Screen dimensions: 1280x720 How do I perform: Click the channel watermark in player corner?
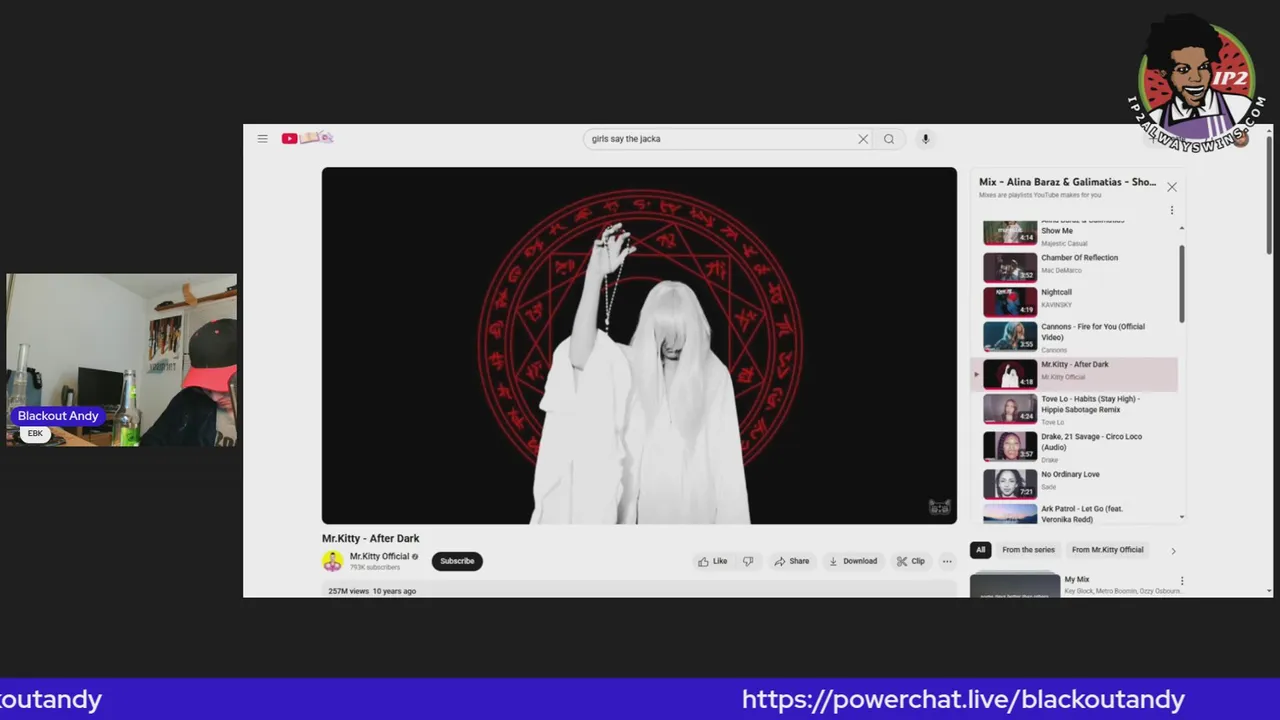[939, 507]
